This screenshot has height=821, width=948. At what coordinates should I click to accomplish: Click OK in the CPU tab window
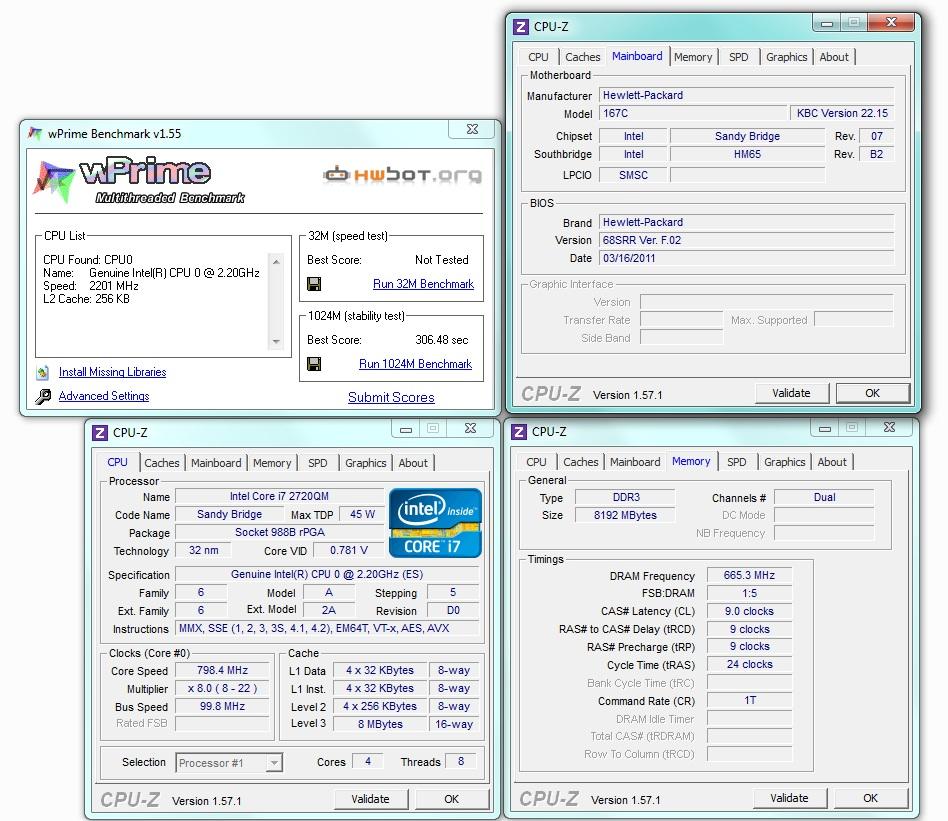tap(451, 799)
